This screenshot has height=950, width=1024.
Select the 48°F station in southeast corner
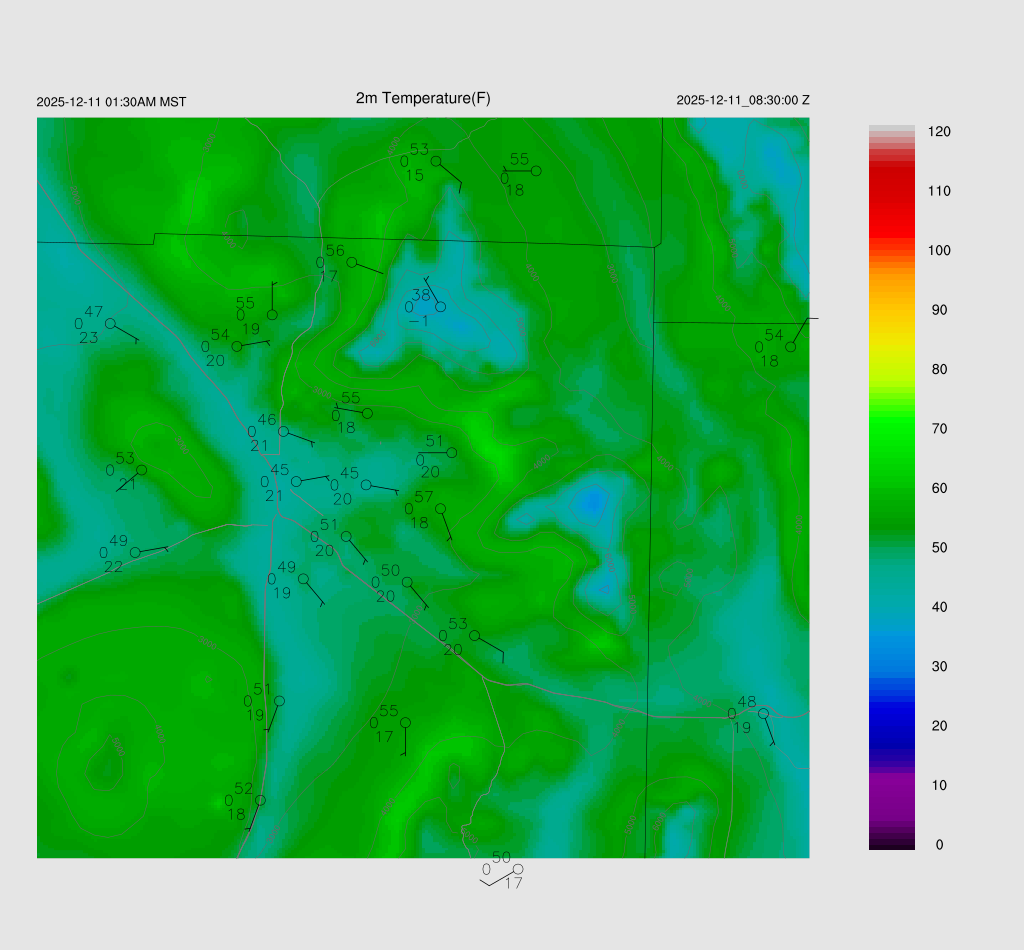(x=762, y=713)
